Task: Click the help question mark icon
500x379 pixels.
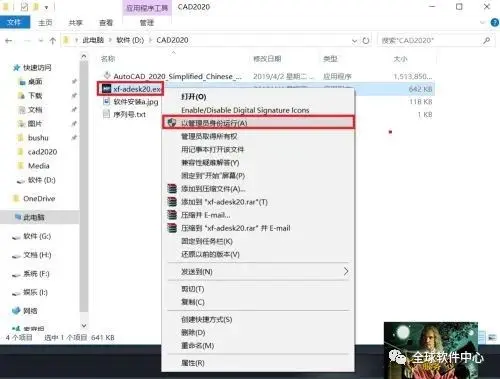Action: coord(495,23)
